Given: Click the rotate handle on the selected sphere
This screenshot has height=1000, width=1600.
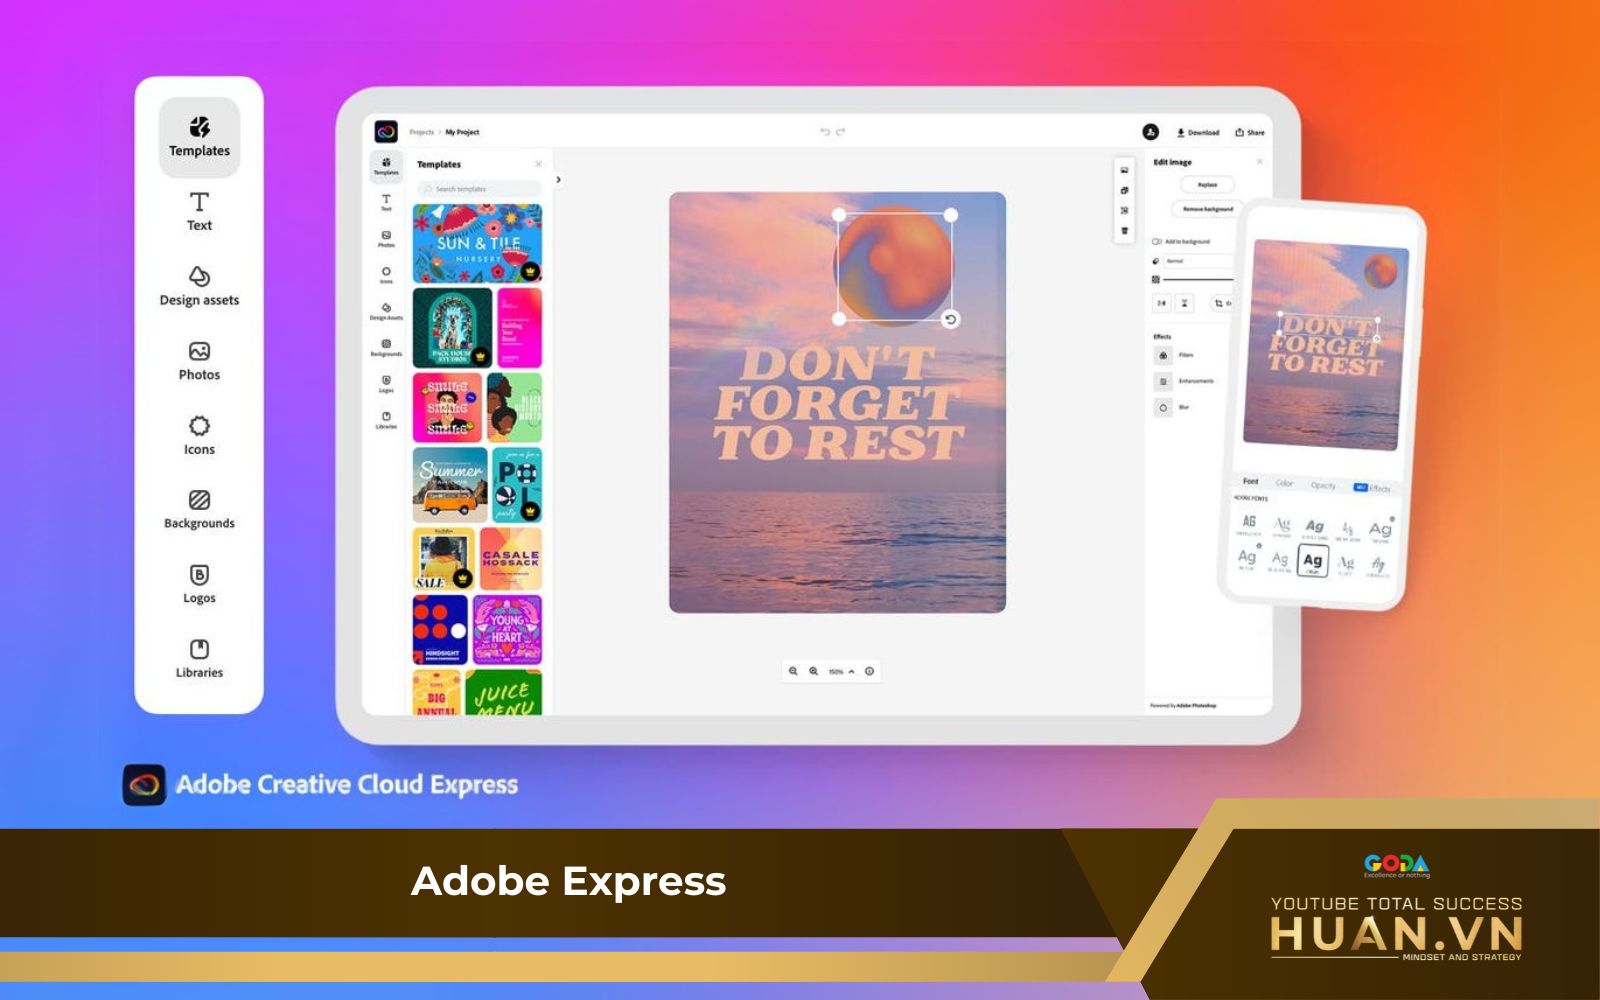Looking at the screenshot, I should (x=951, y=320).
